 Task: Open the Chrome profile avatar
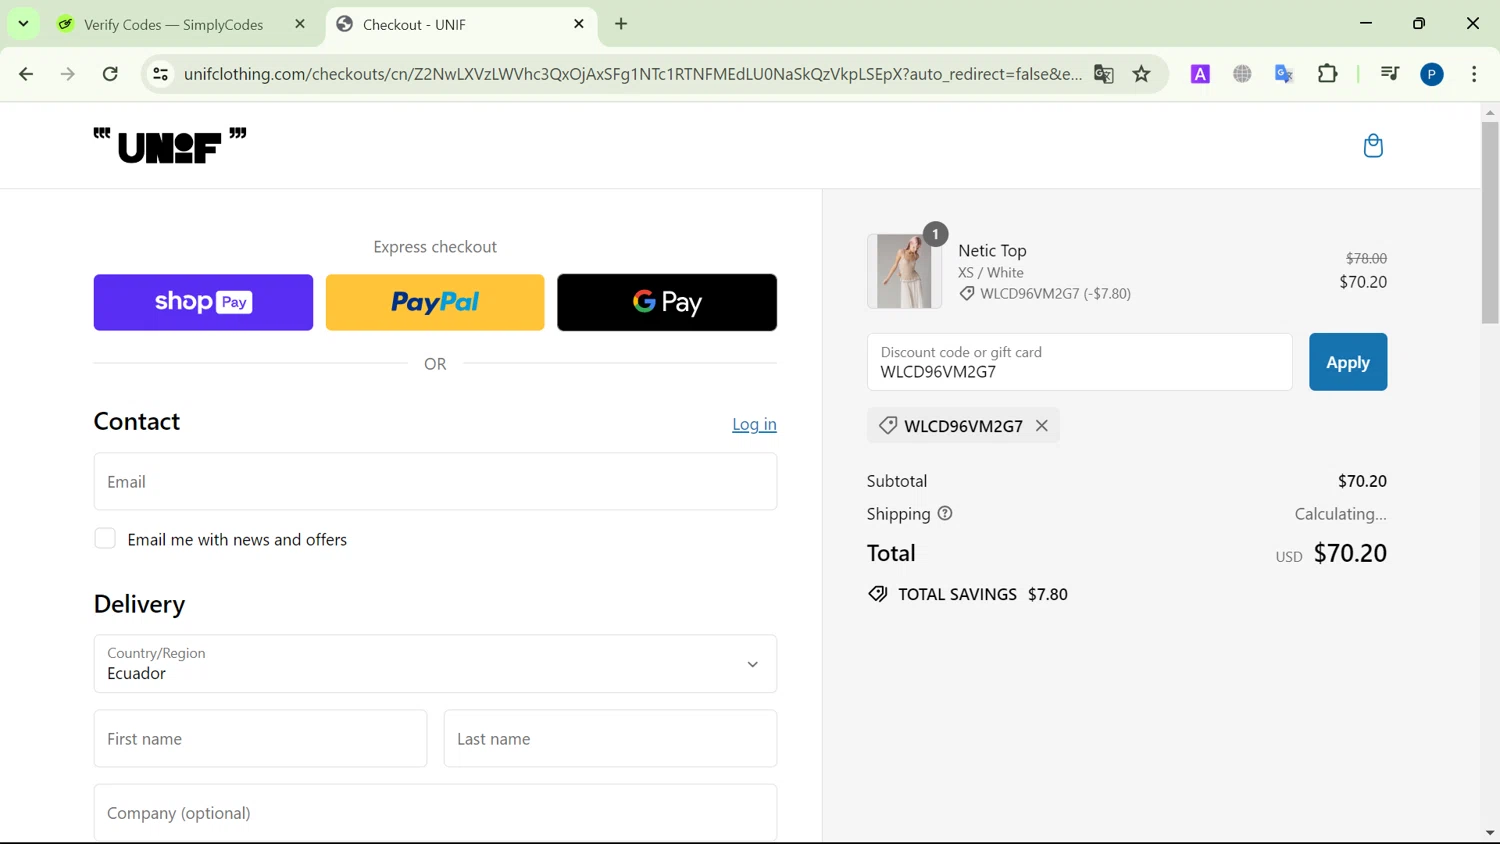(1432, 74)
